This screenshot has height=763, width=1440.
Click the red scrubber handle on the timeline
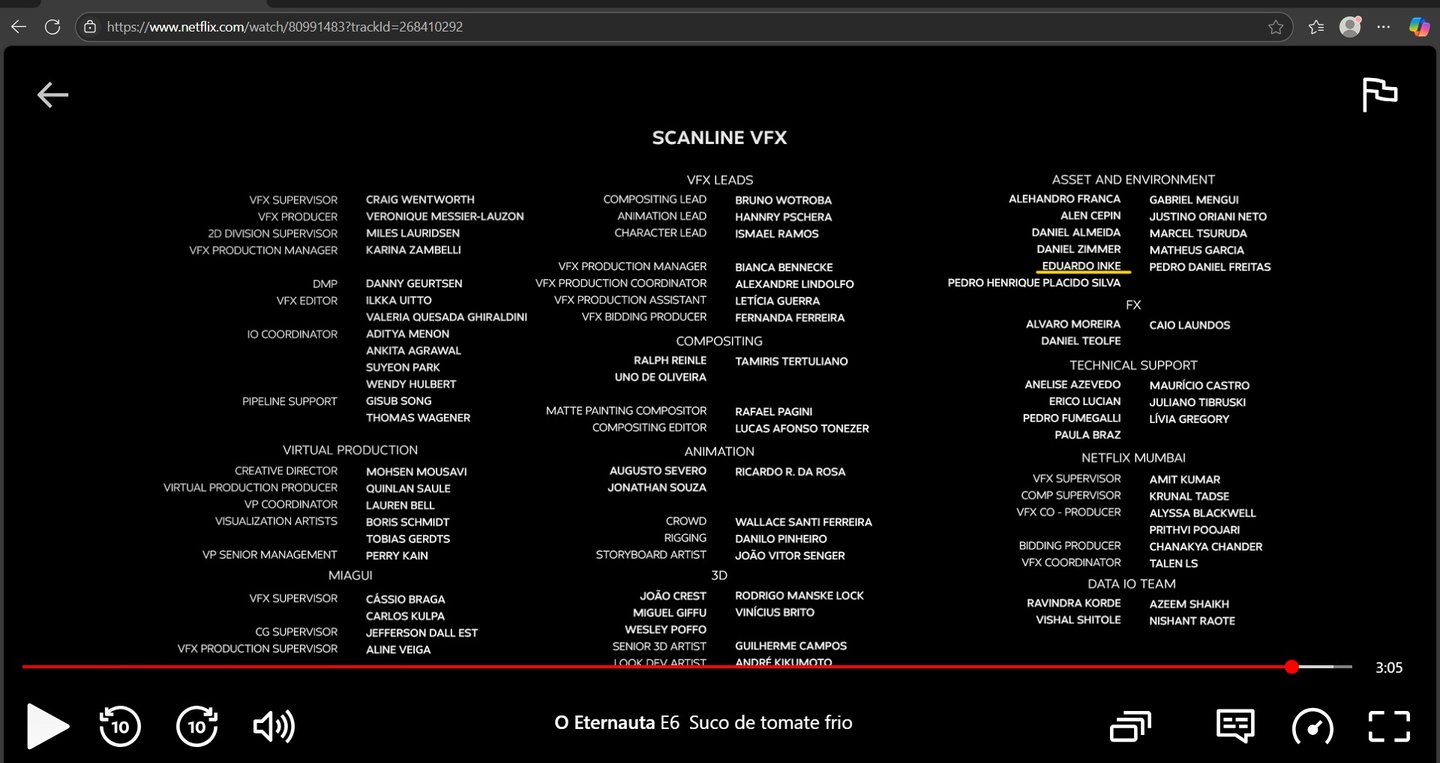coord(1291,667)
